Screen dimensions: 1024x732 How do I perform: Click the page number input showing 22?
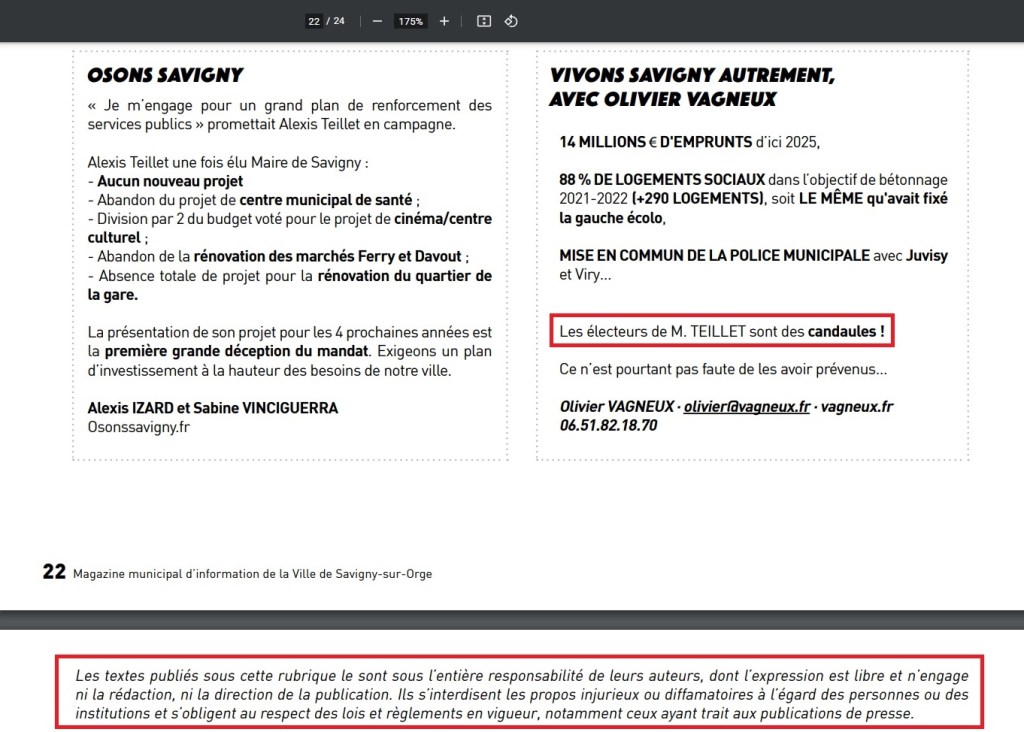(314, 20)
